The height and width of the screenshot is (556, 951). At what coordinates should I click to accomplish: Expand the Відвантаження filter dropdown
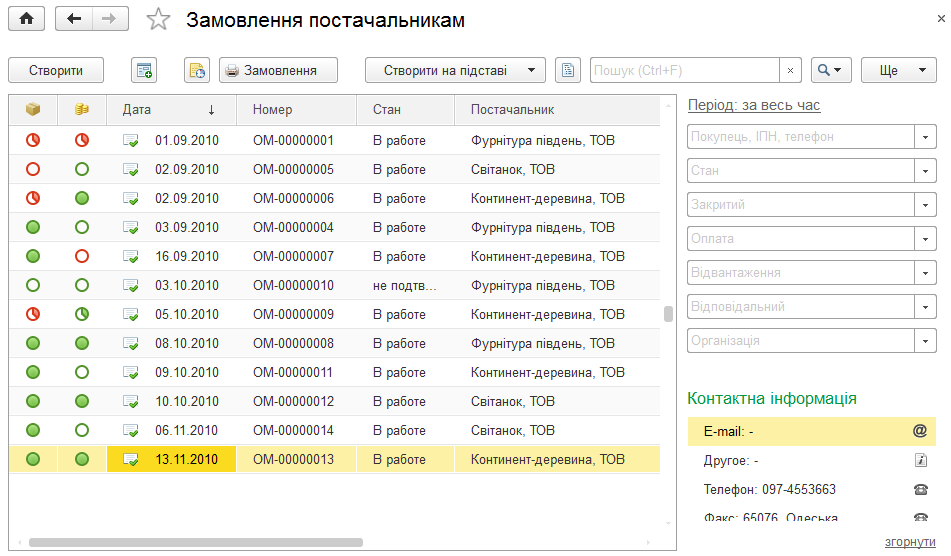926,272
